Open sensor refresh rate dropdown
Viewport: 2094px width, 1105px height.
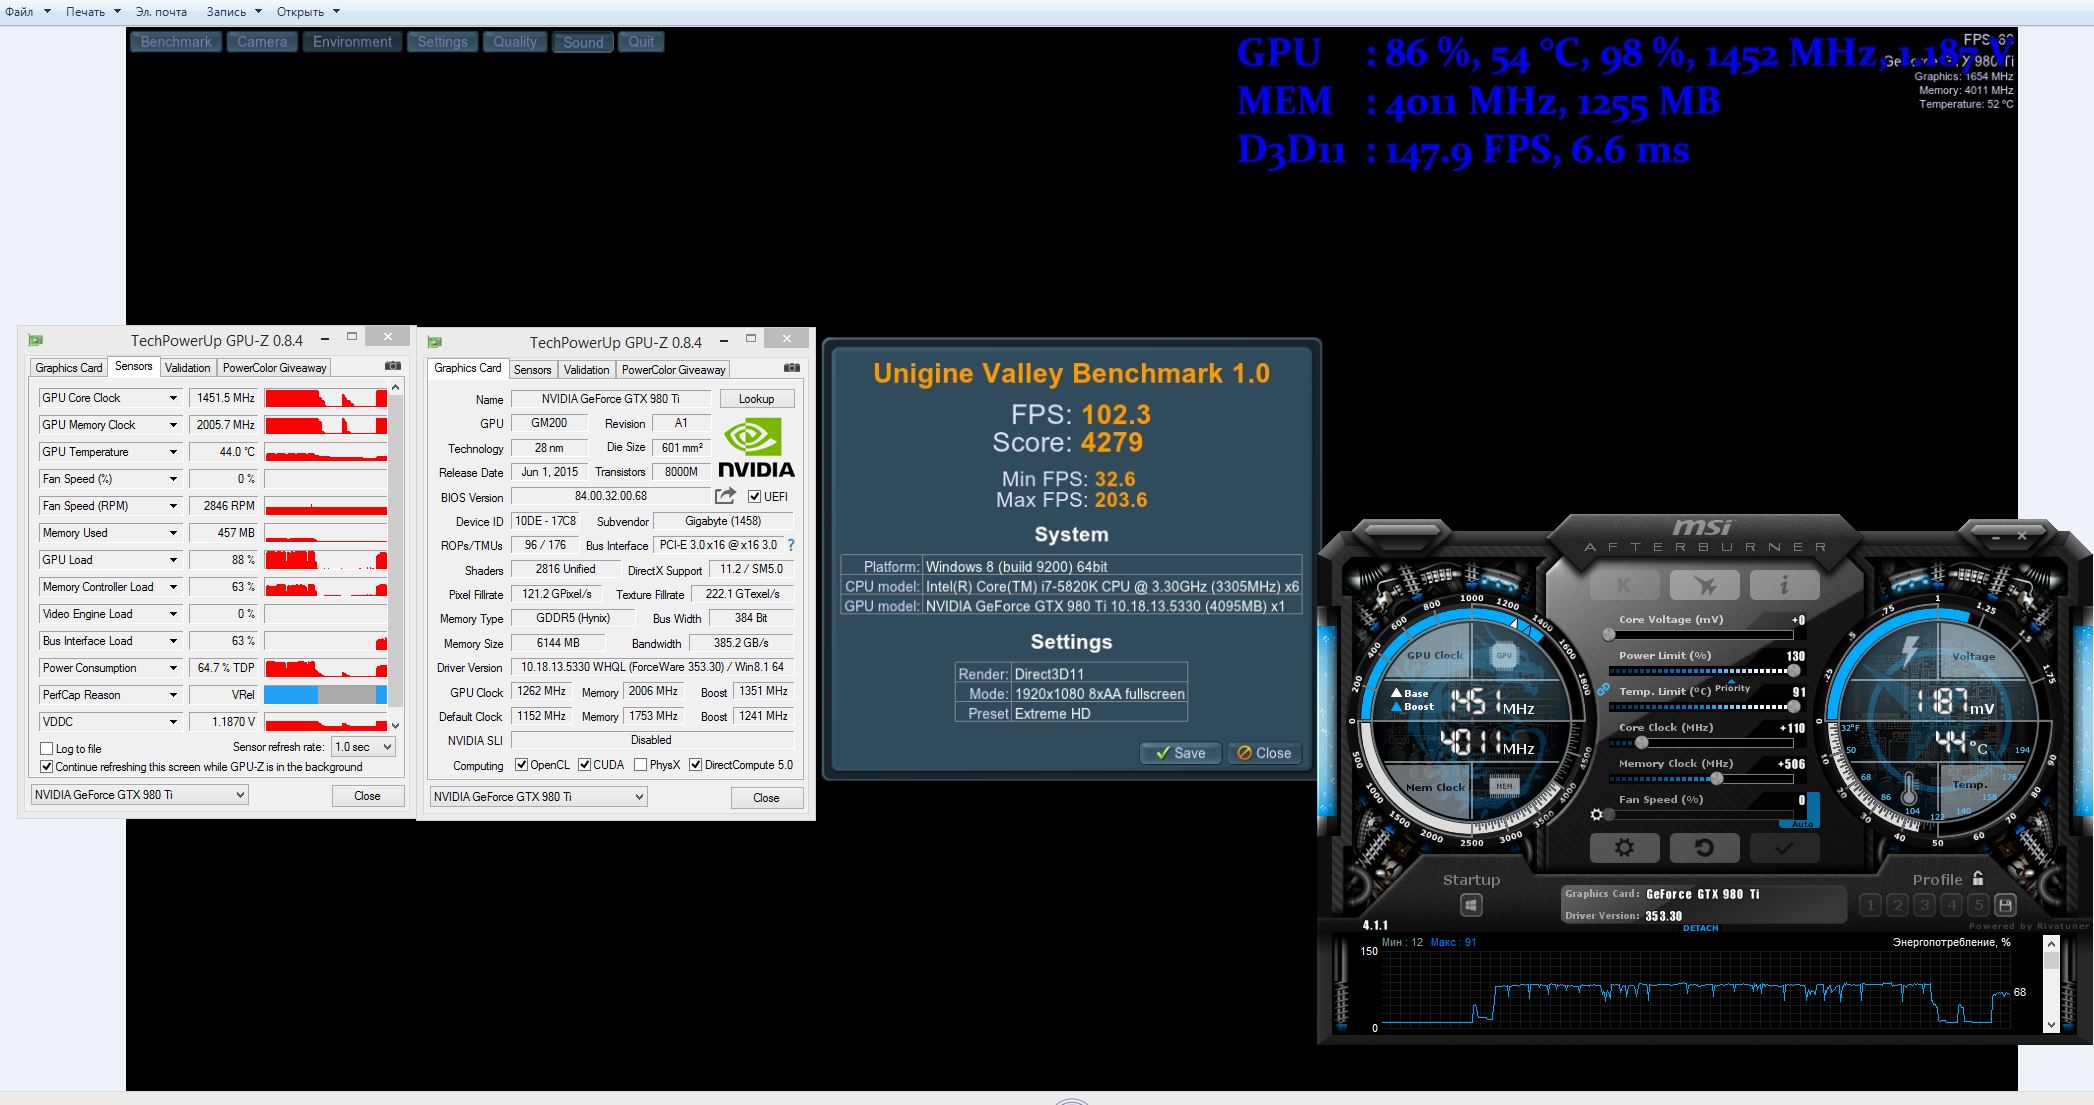click(x=363, y=747)
